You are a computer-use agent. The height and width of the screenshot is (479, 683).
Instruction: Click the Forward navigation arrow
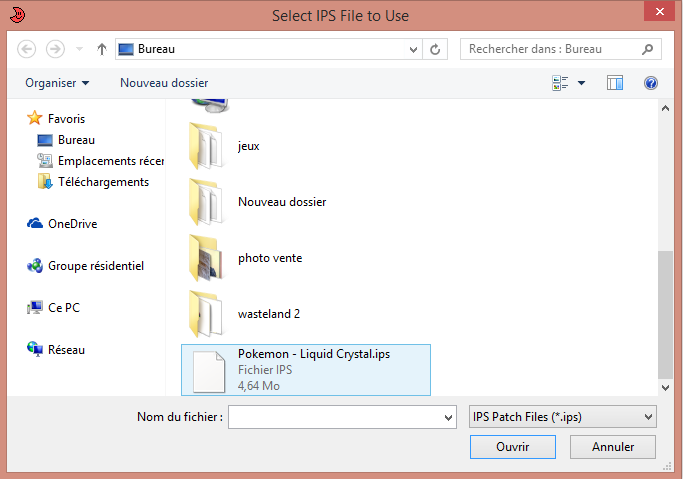pos(55,49)
